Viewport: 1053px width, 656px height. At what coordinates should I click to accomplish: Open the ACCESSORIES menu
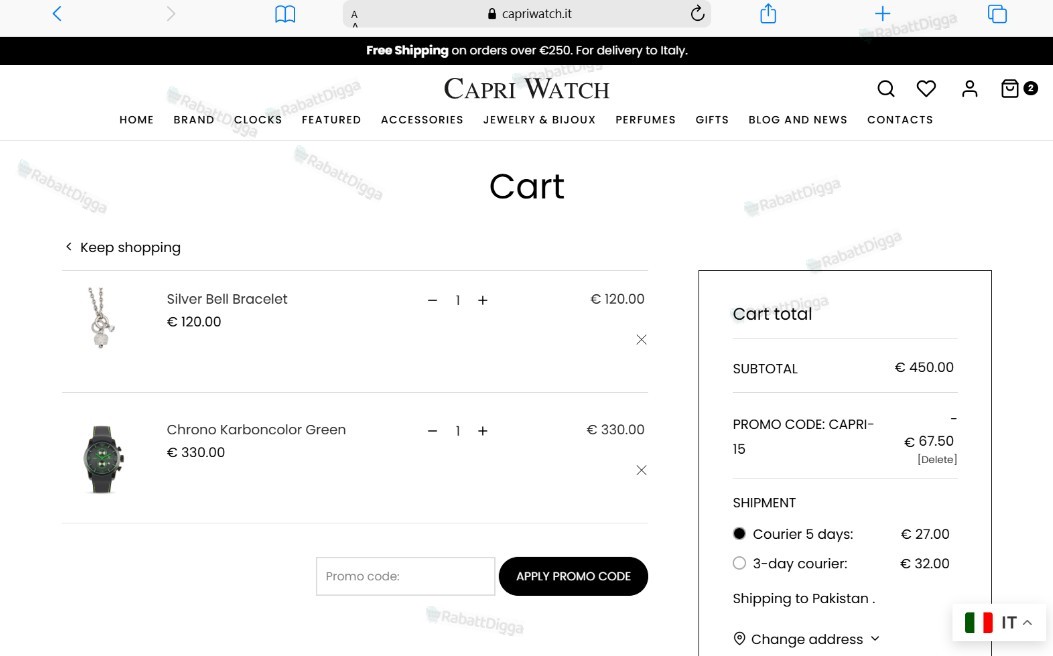(x=422, y=120)
